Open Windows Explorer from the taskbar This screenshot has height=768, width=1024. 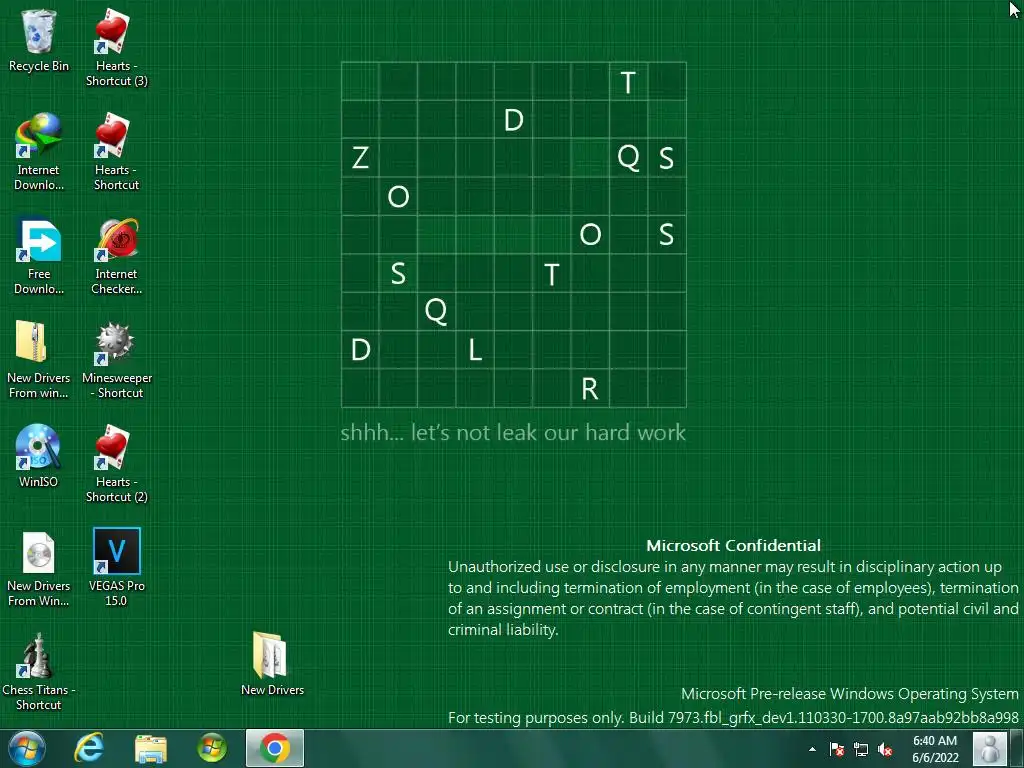(151, 748)
